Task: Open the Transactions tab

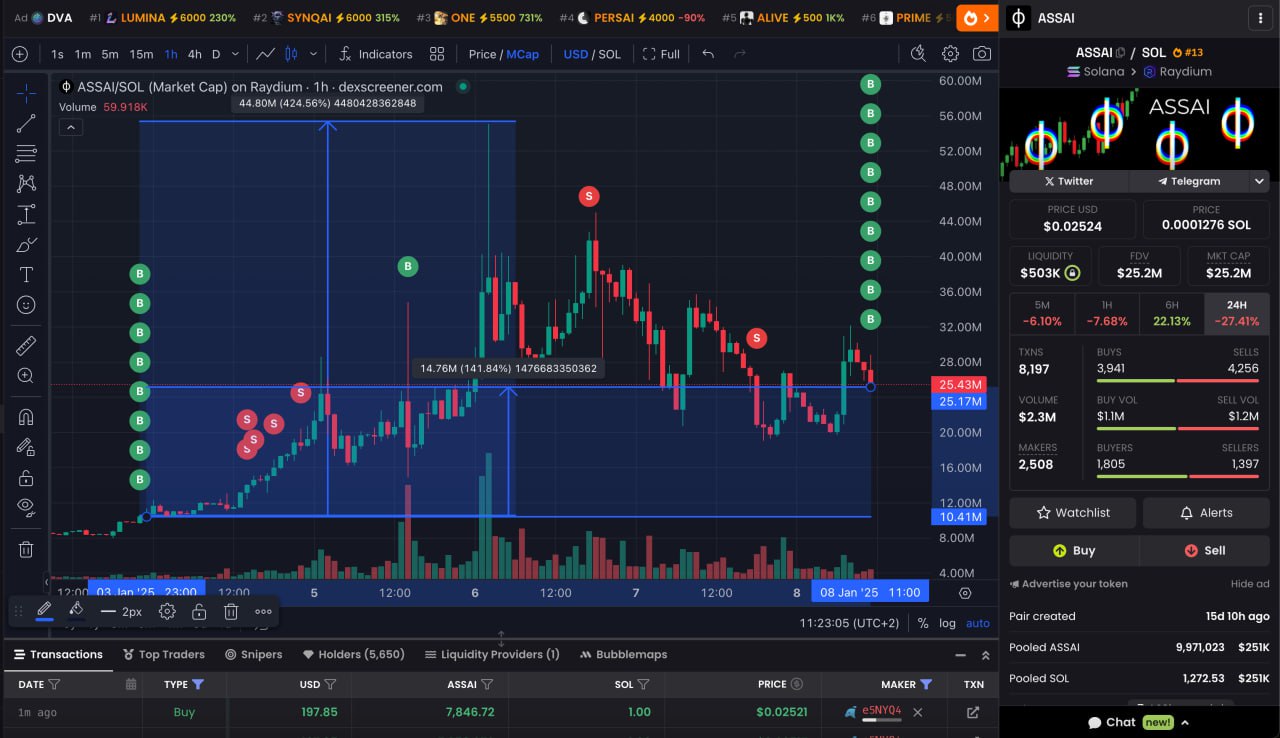Action: (57, 654)
